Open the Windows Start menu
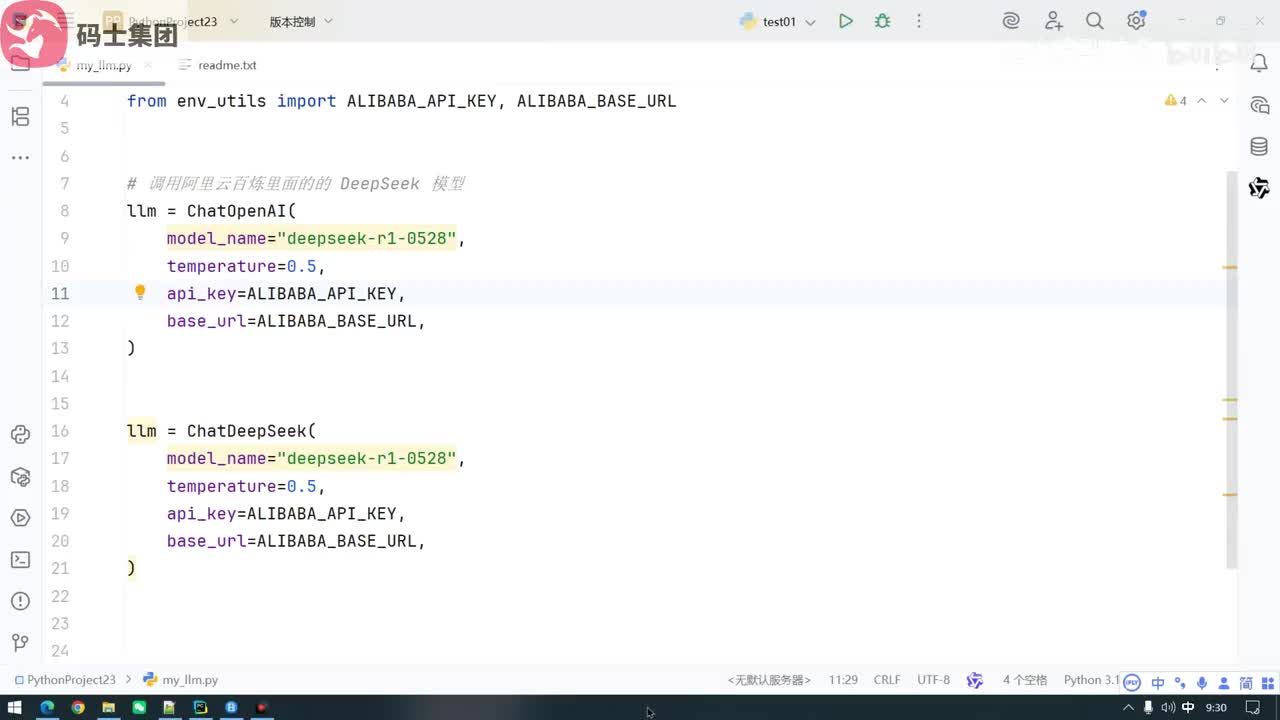 15,707
